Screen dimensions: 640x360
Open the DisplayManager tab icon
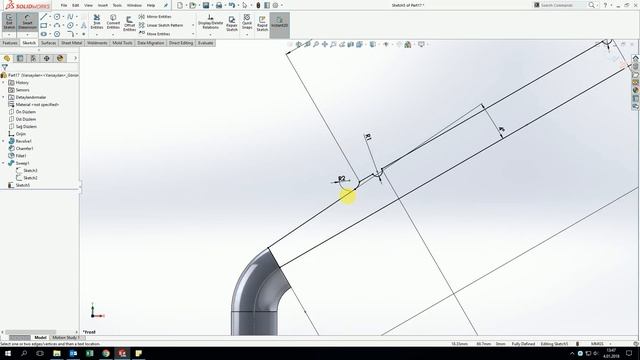tap(60, 58)
